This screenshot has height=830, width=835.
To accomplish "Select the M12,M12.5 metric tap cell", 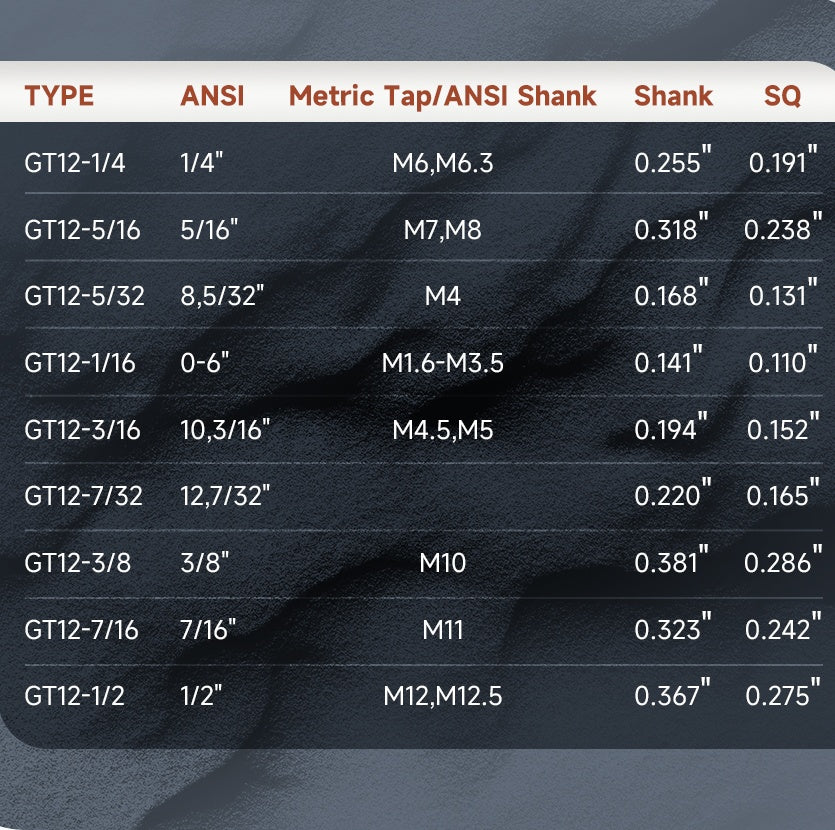I will pyautogui.click(x=442, y=696).
